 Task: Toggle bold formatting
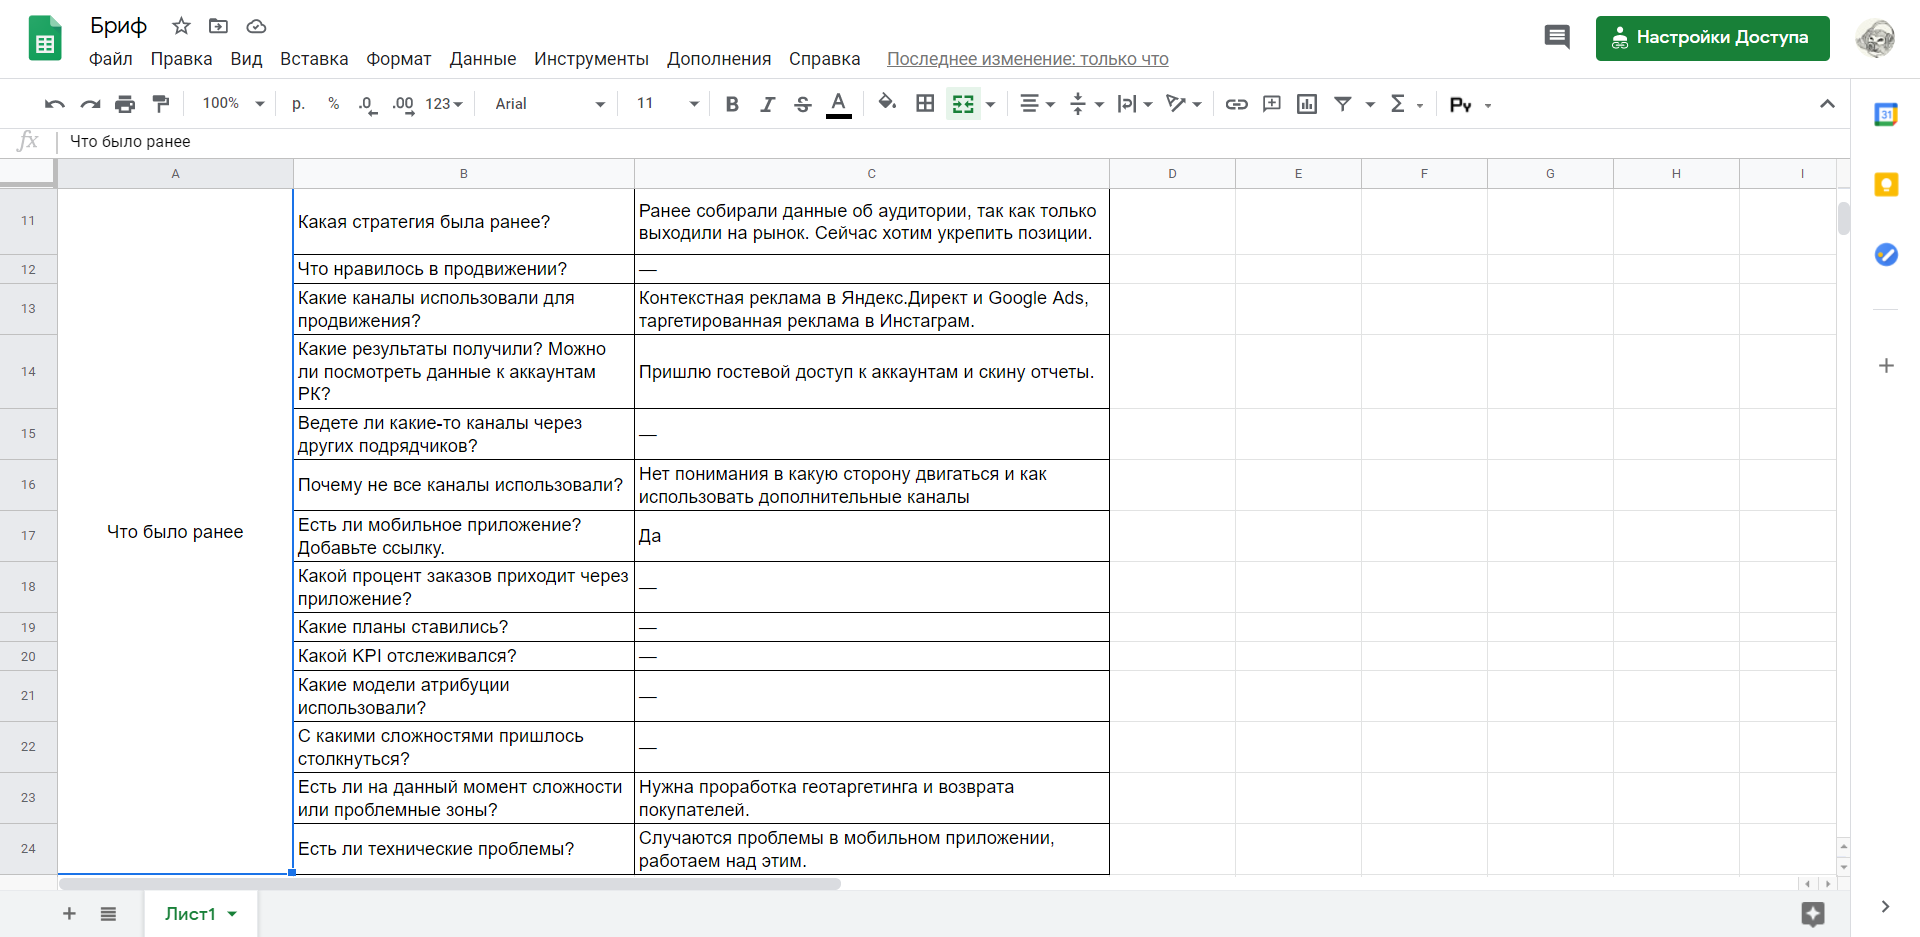(732, 104)
